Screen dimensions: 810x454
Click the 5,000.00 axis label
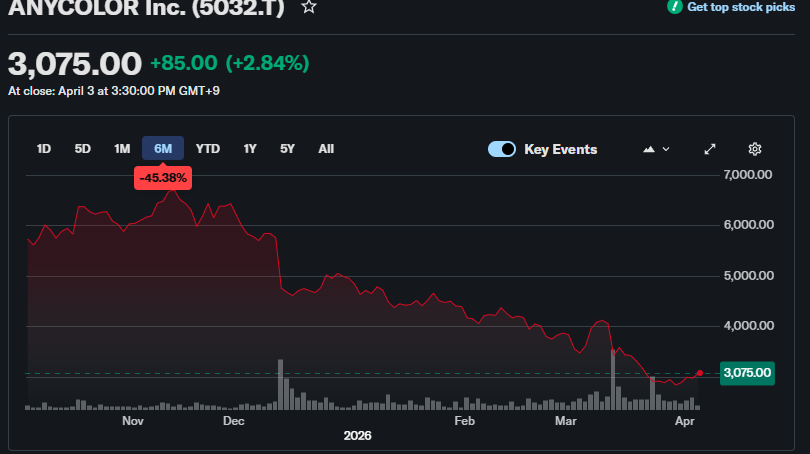[749, 276]
